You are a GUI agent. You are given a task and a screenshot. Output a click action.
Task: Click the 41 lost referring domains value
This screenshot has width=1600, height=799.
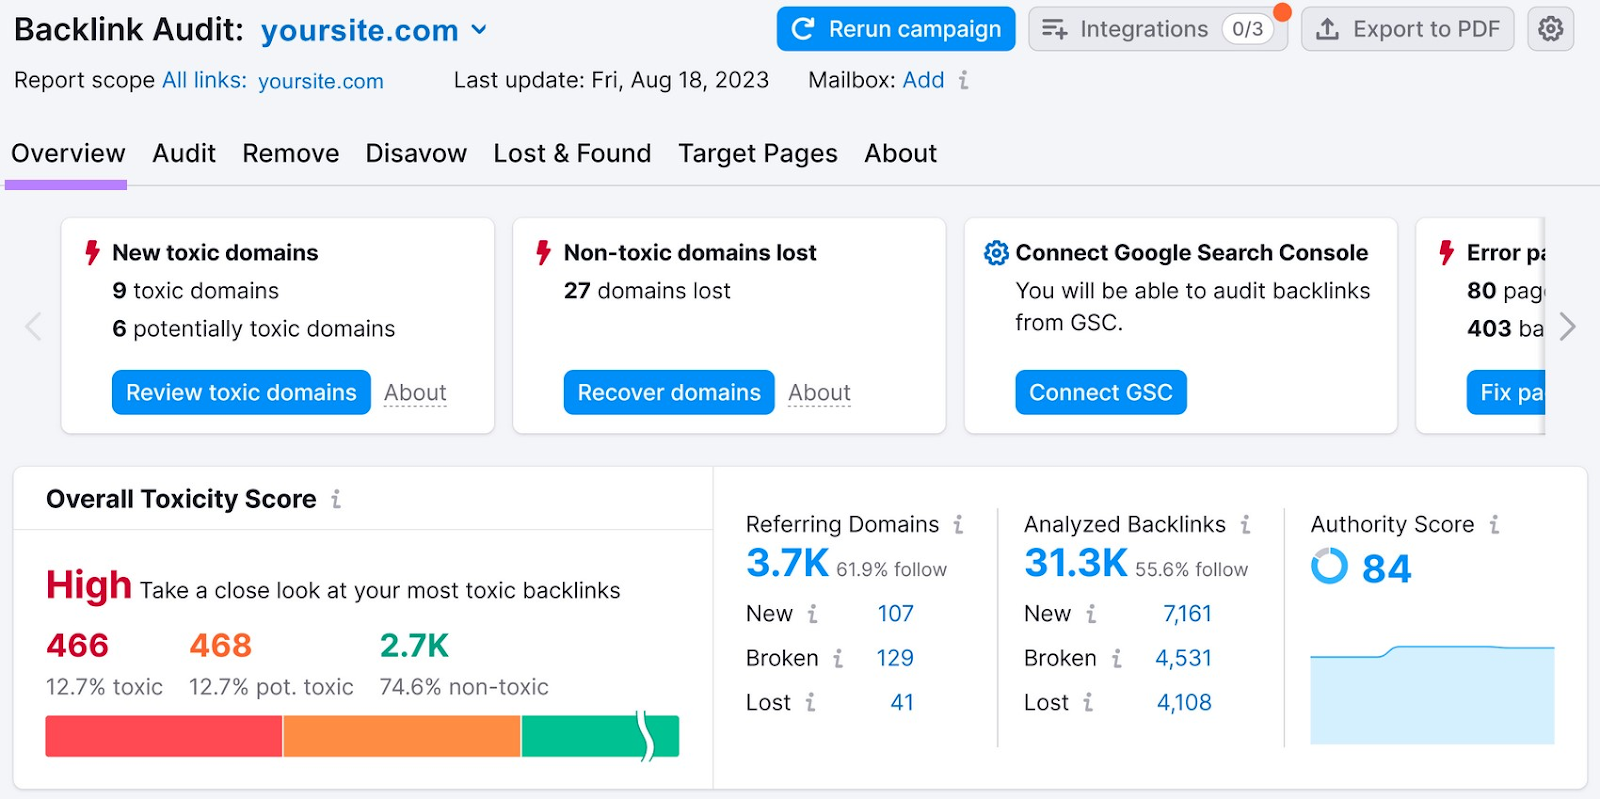click(x=902, y=703)
